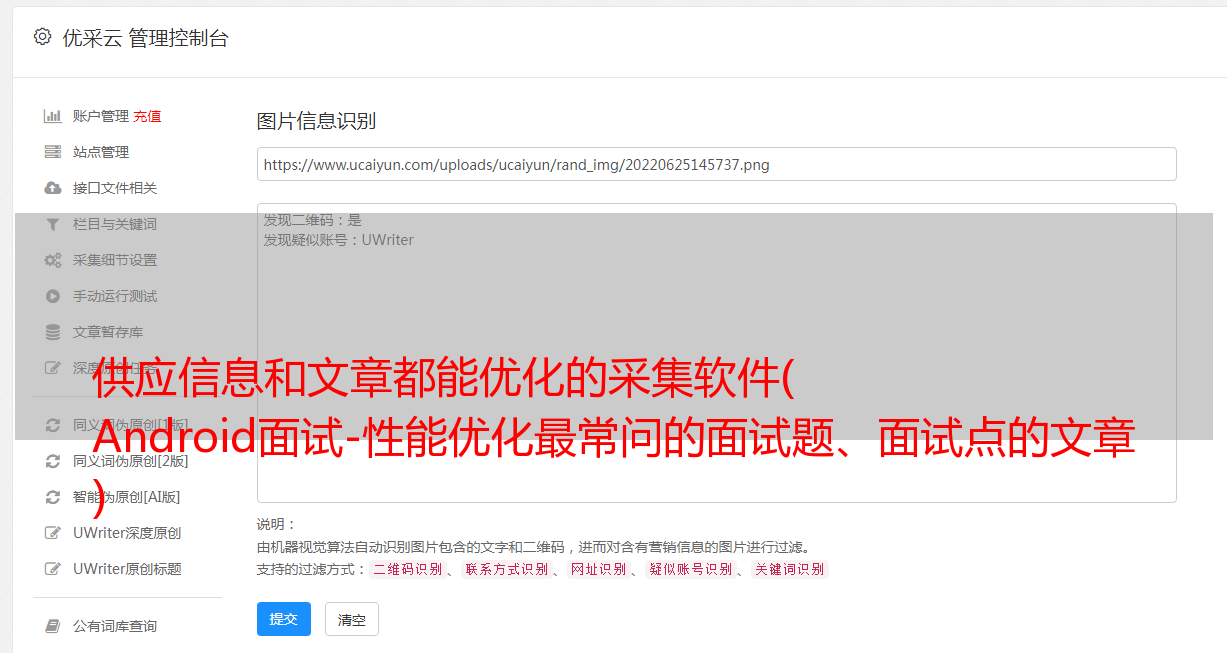Click the book icon for 公有词库查询
Image resolution: width=1227 pixels, height=653 pixels.
(x=53, y=626)
